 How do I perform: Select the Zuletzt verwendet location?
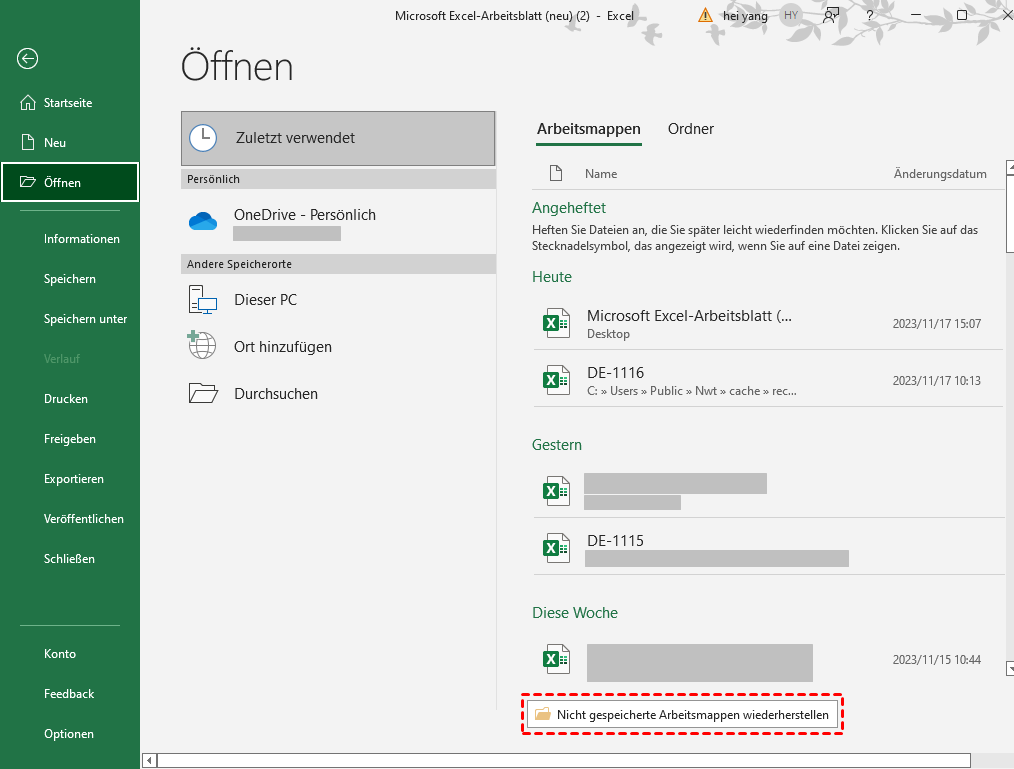338,138
